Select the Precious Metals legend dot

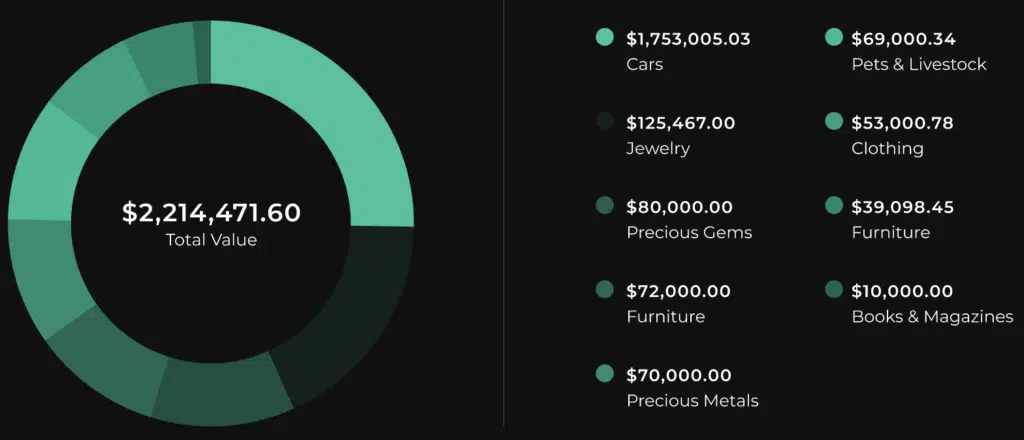[604, 374]
